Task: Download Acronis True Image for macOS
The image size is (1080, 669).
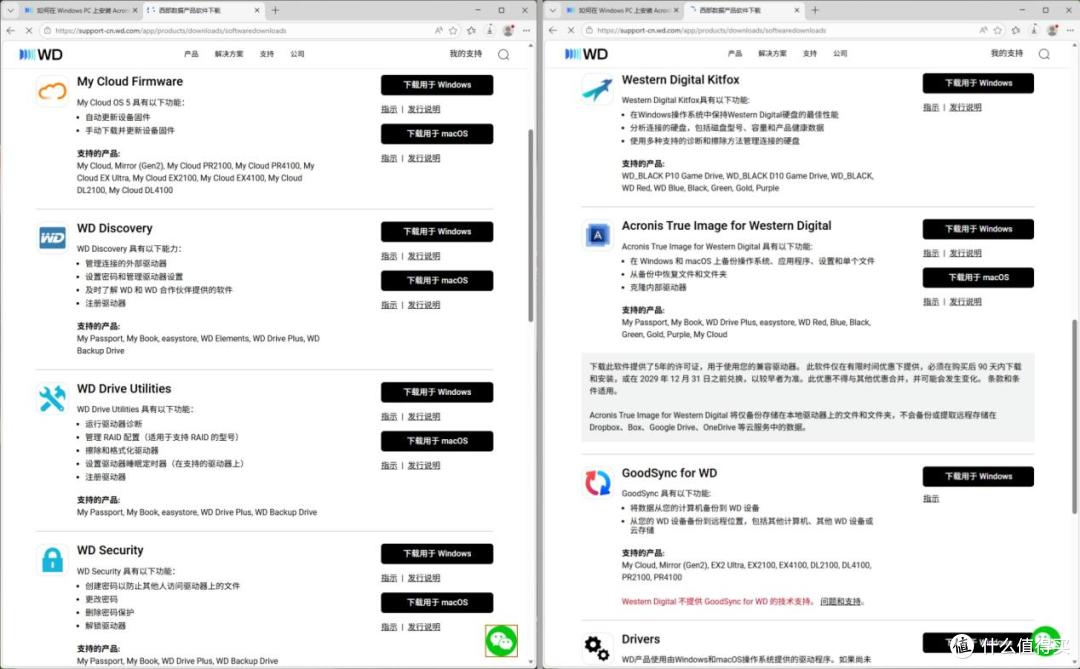Action: click(978, 278)
